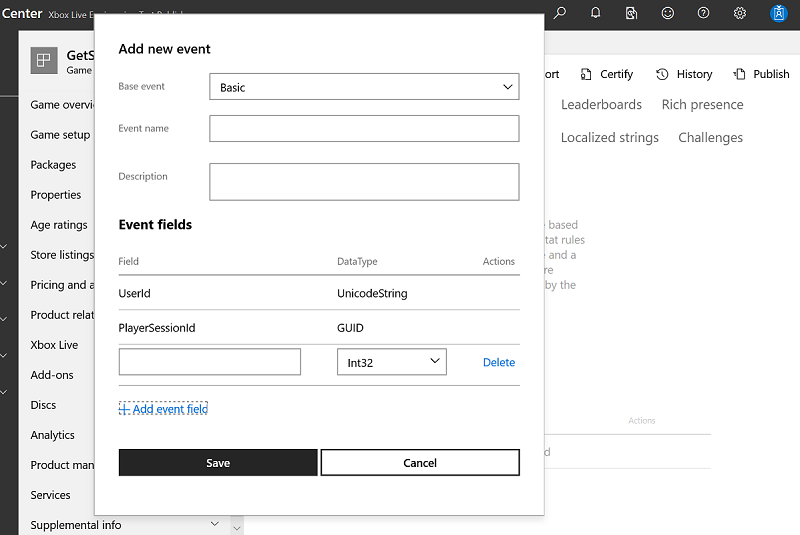
Task: Click into the Description text box
Action: [364, 182]
